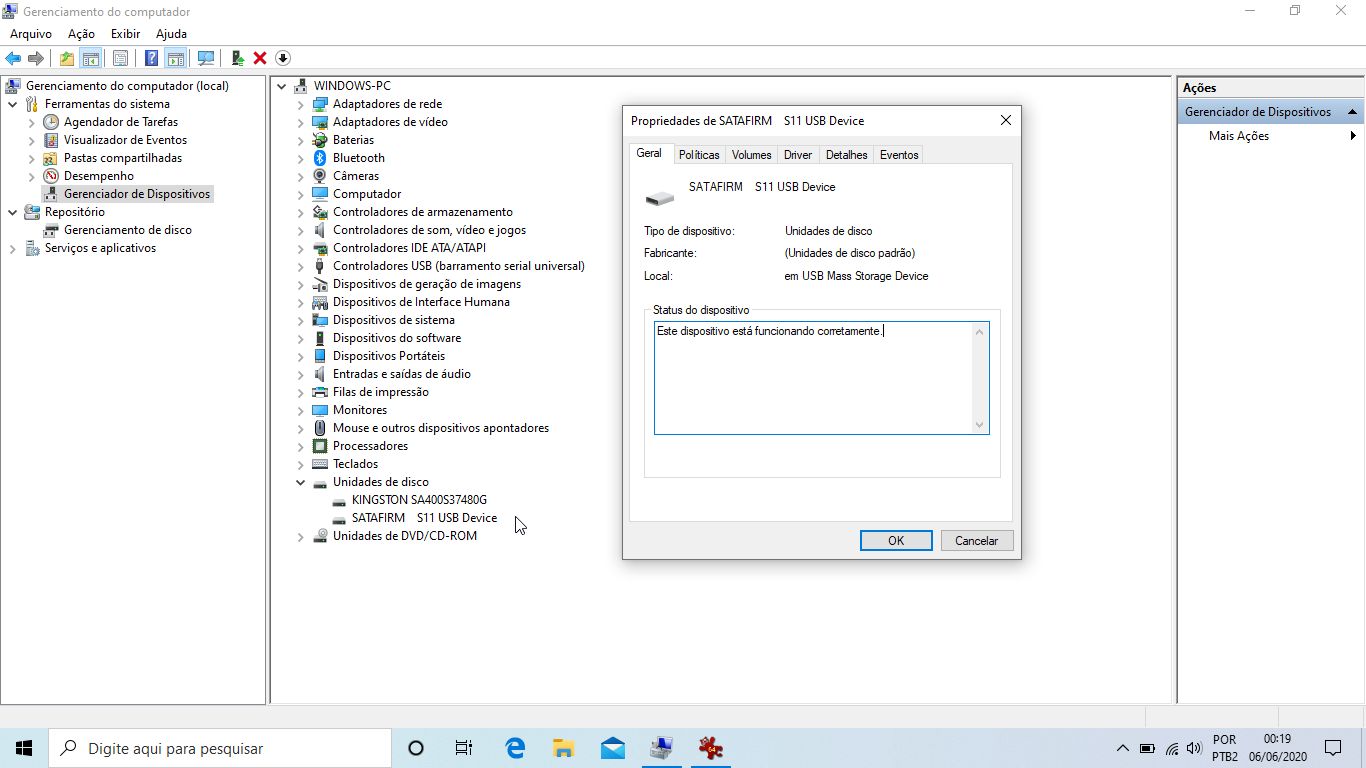Open Microsoft Edge from the taskbar
The image size is (1366, 768).
coord(515,748)
